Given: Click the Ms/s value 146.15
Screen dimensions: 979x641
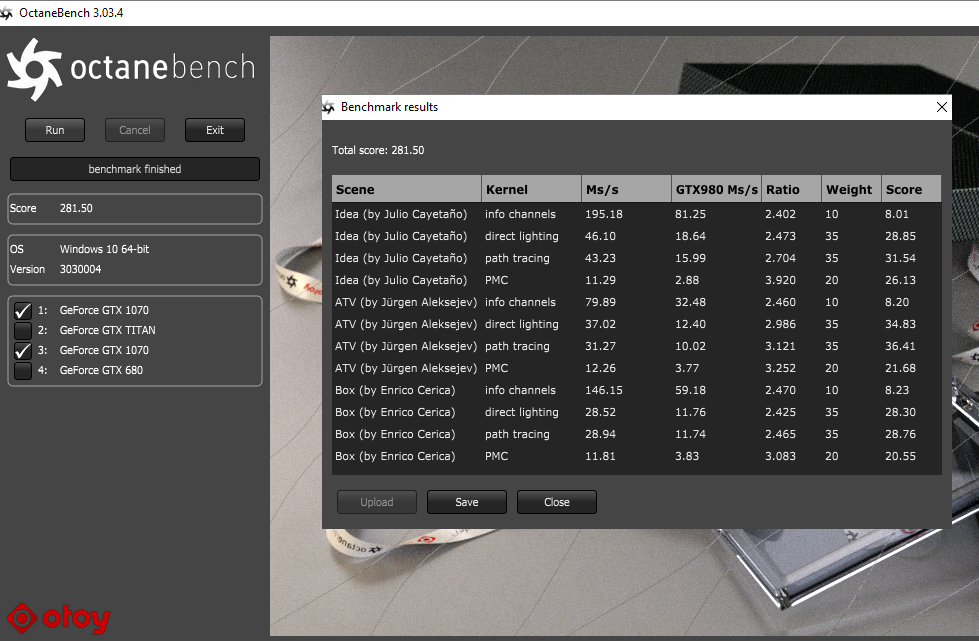Looking at the screenshot, I should coord(604,390).
